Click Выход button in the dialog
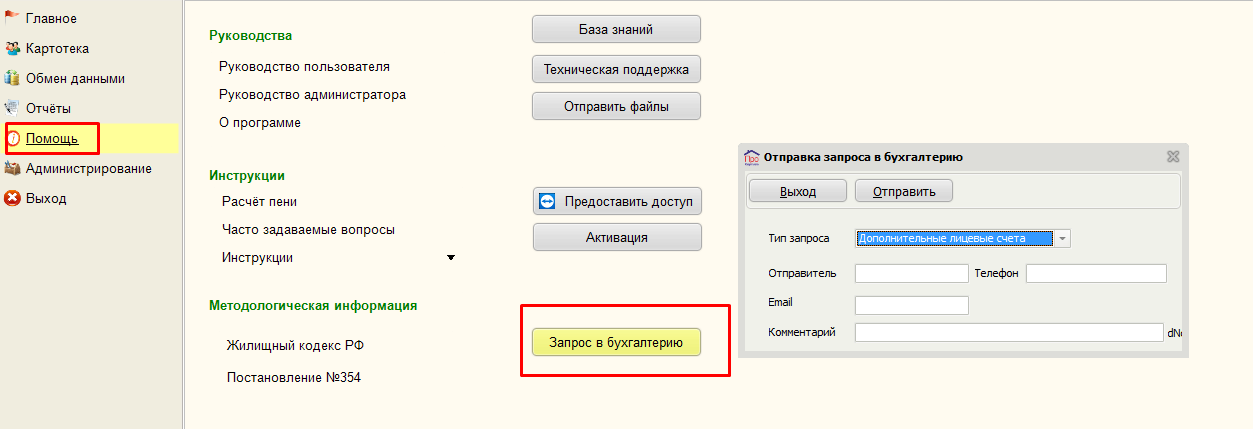The height and width of the screenshot is (429, 1253). 798,191
